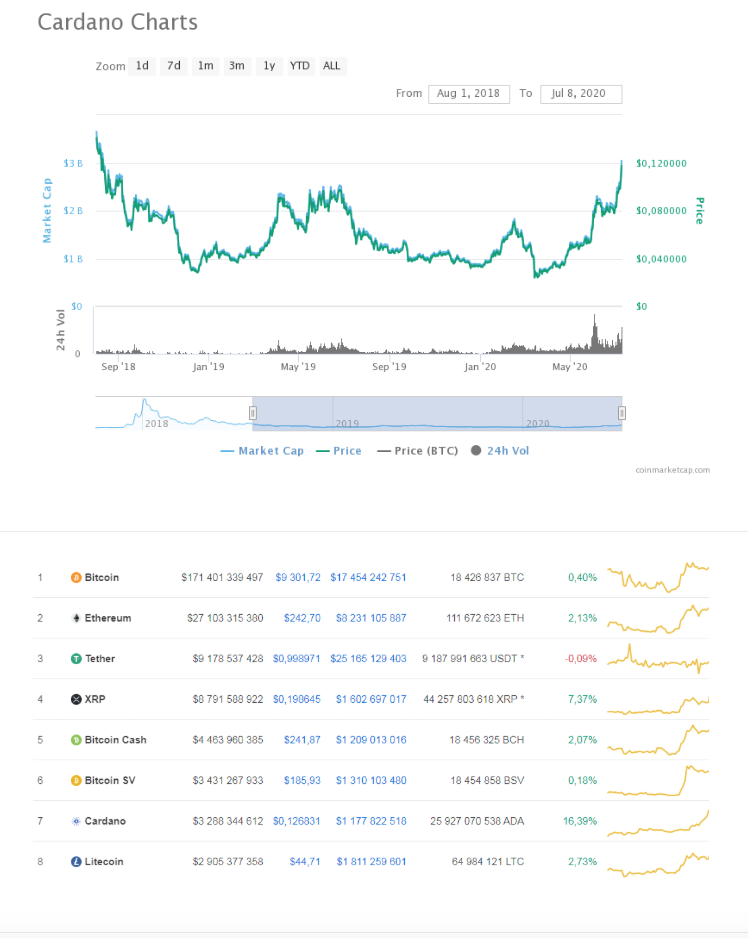This screenshot has width=748, height=938.
Task: Open the Bitcoin SV 7-day sparkline chart
Action: click(658, 781)
